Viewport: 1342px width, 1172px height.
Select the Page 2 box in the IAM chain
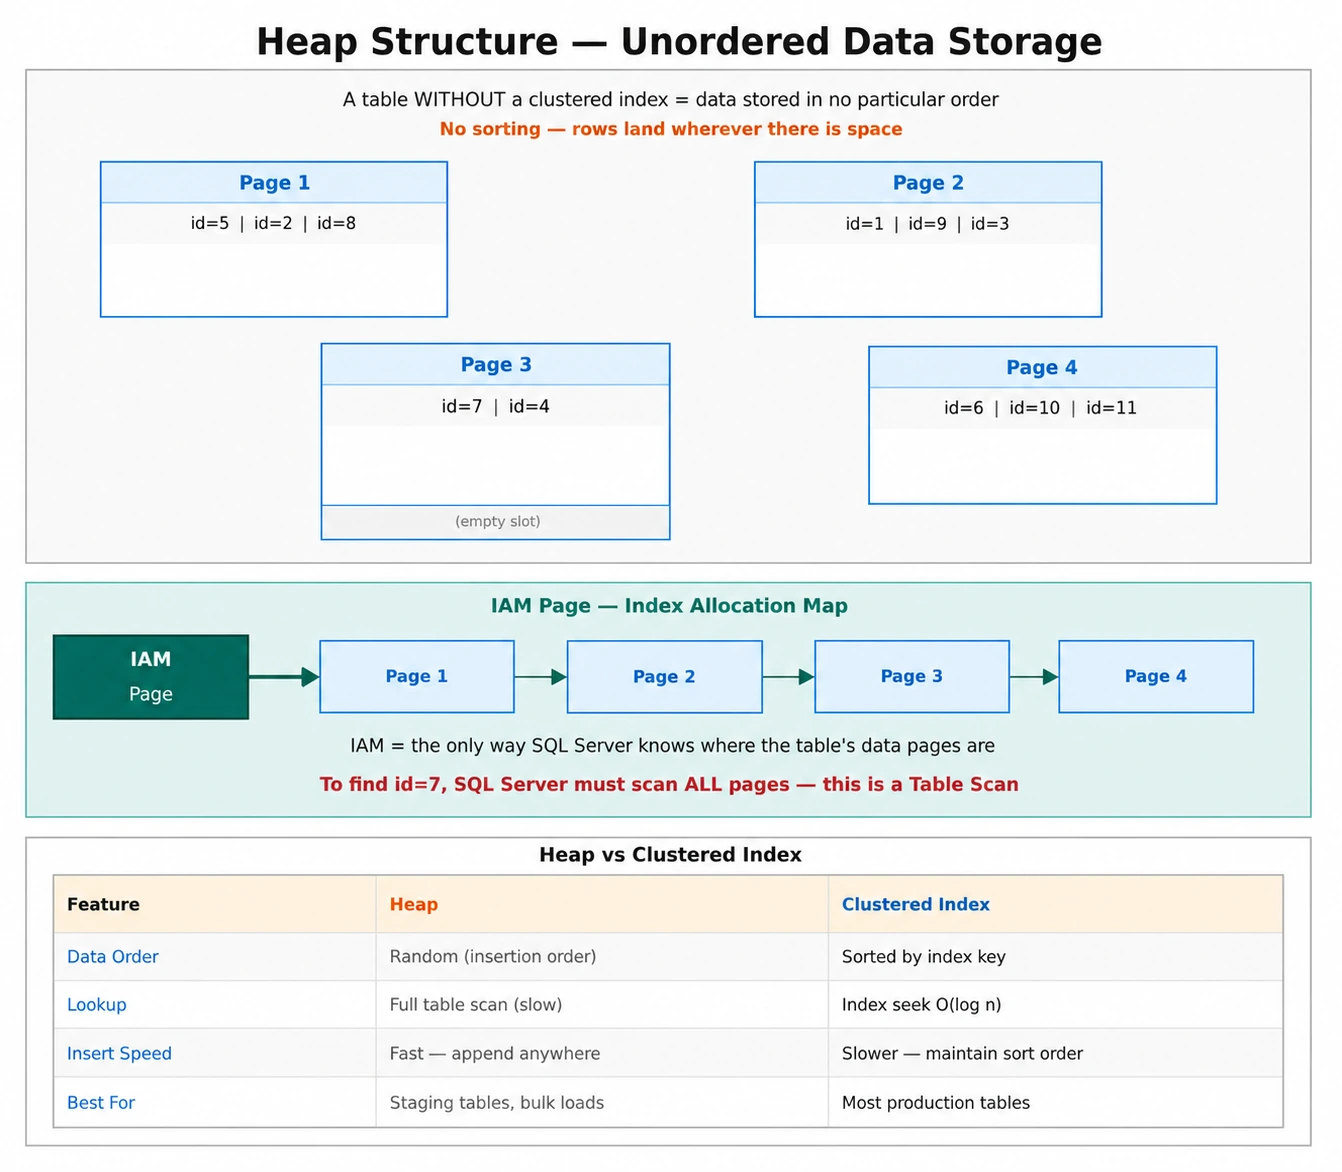tap(664, 677)
